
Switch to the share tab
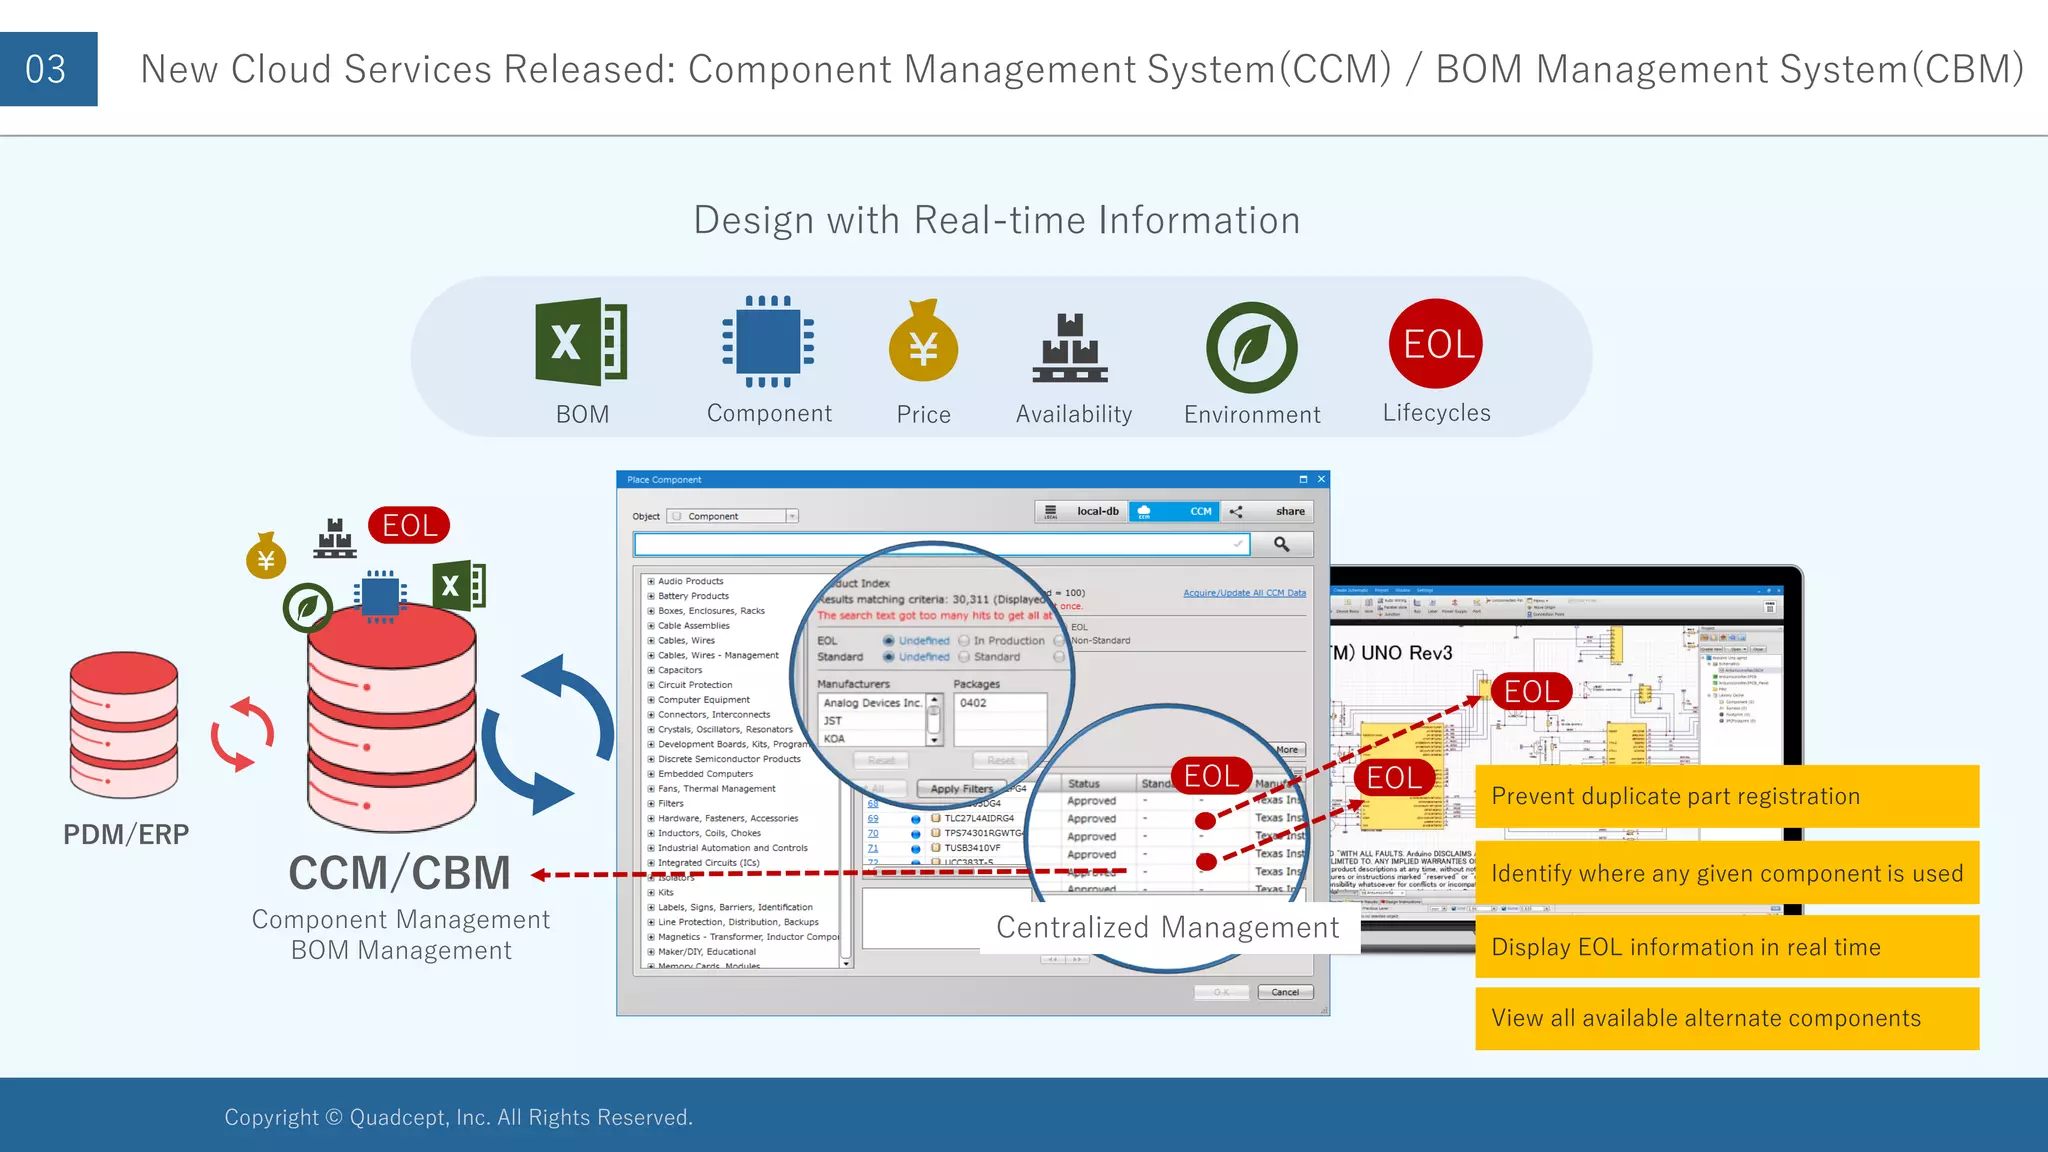pyautogui.click(x=1268, y=511)
